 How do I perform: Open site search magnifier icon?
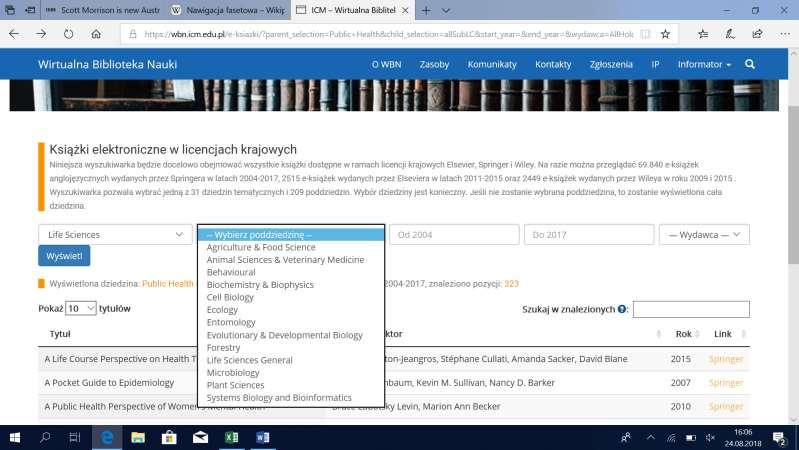coord(750,64)
